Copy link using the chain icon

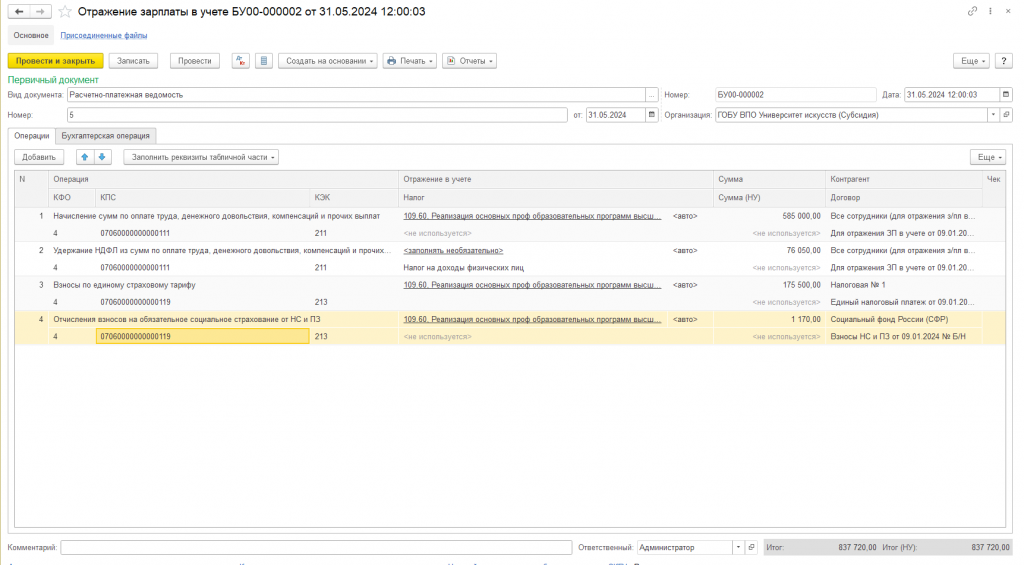(972, 11)
